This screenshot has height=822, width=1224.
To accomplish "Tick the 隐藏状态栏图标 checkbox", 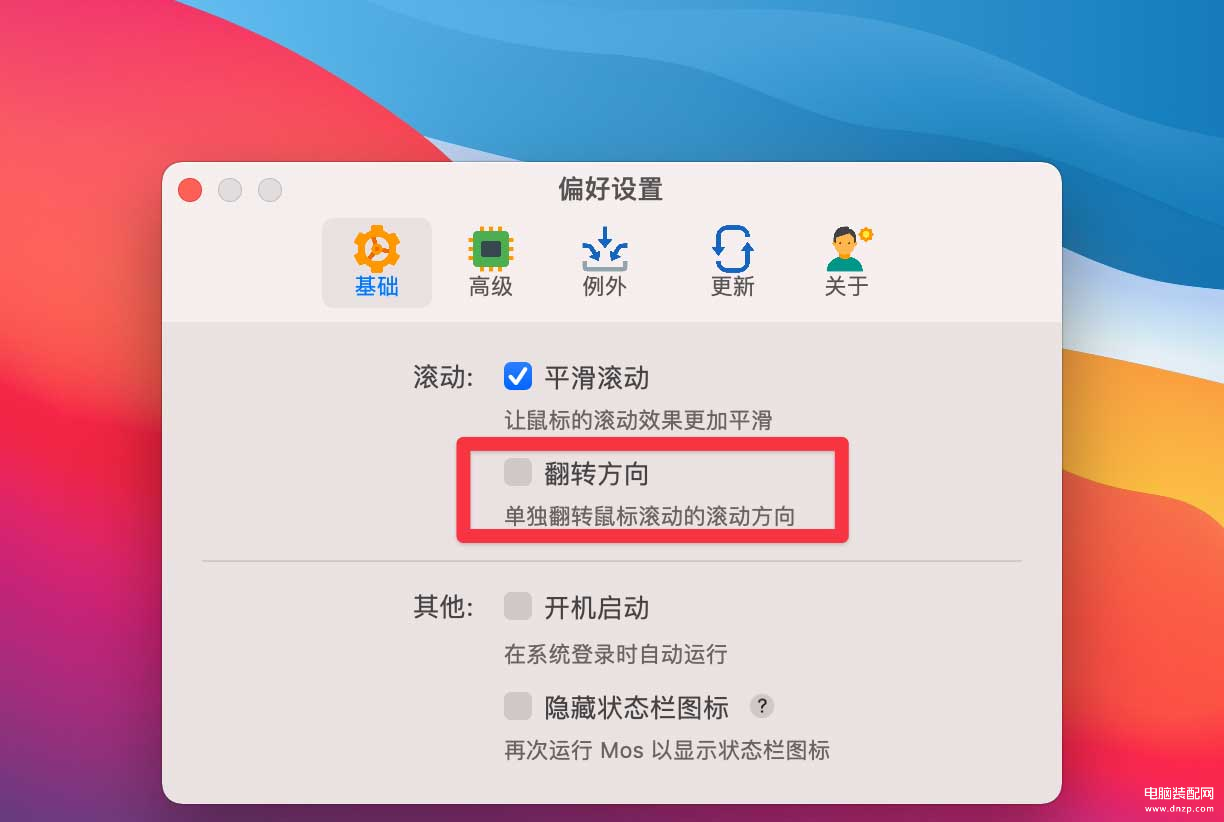I will (518, 706).
